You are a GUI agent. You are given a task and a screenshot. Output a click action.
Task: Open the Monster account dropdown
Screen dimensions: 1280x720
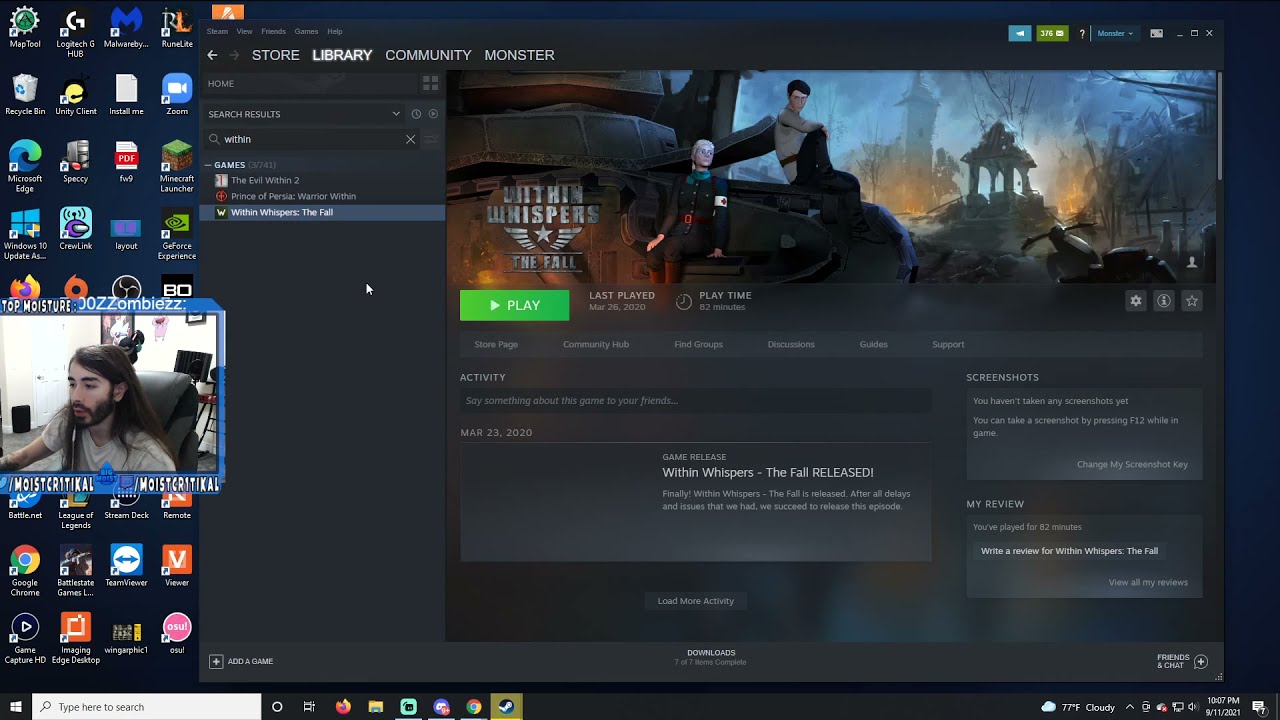(1115, 33)
